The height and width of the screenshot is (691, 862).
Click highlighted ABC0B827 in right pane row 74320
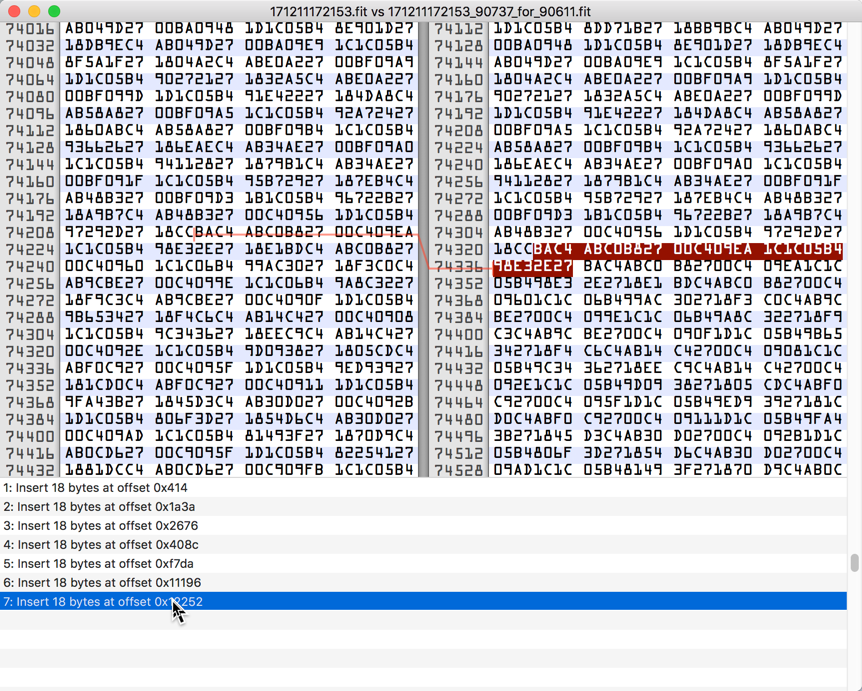coord(623,249)
